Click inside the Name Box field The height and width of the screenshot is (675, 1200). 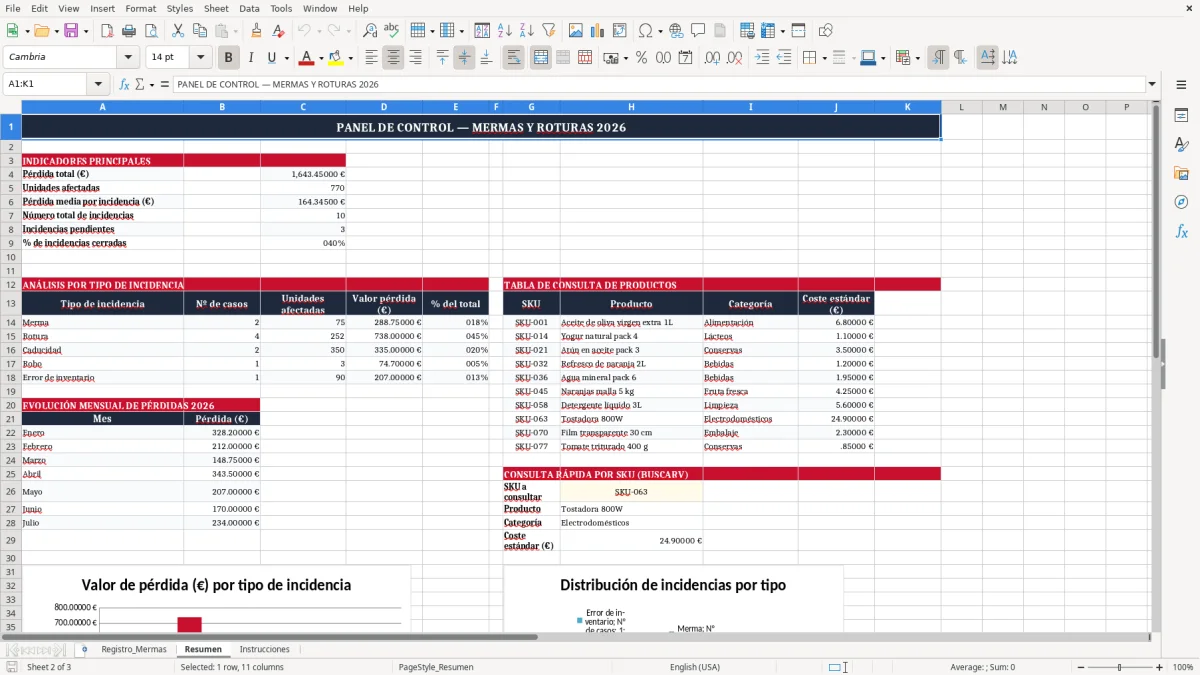click(46, 84)
